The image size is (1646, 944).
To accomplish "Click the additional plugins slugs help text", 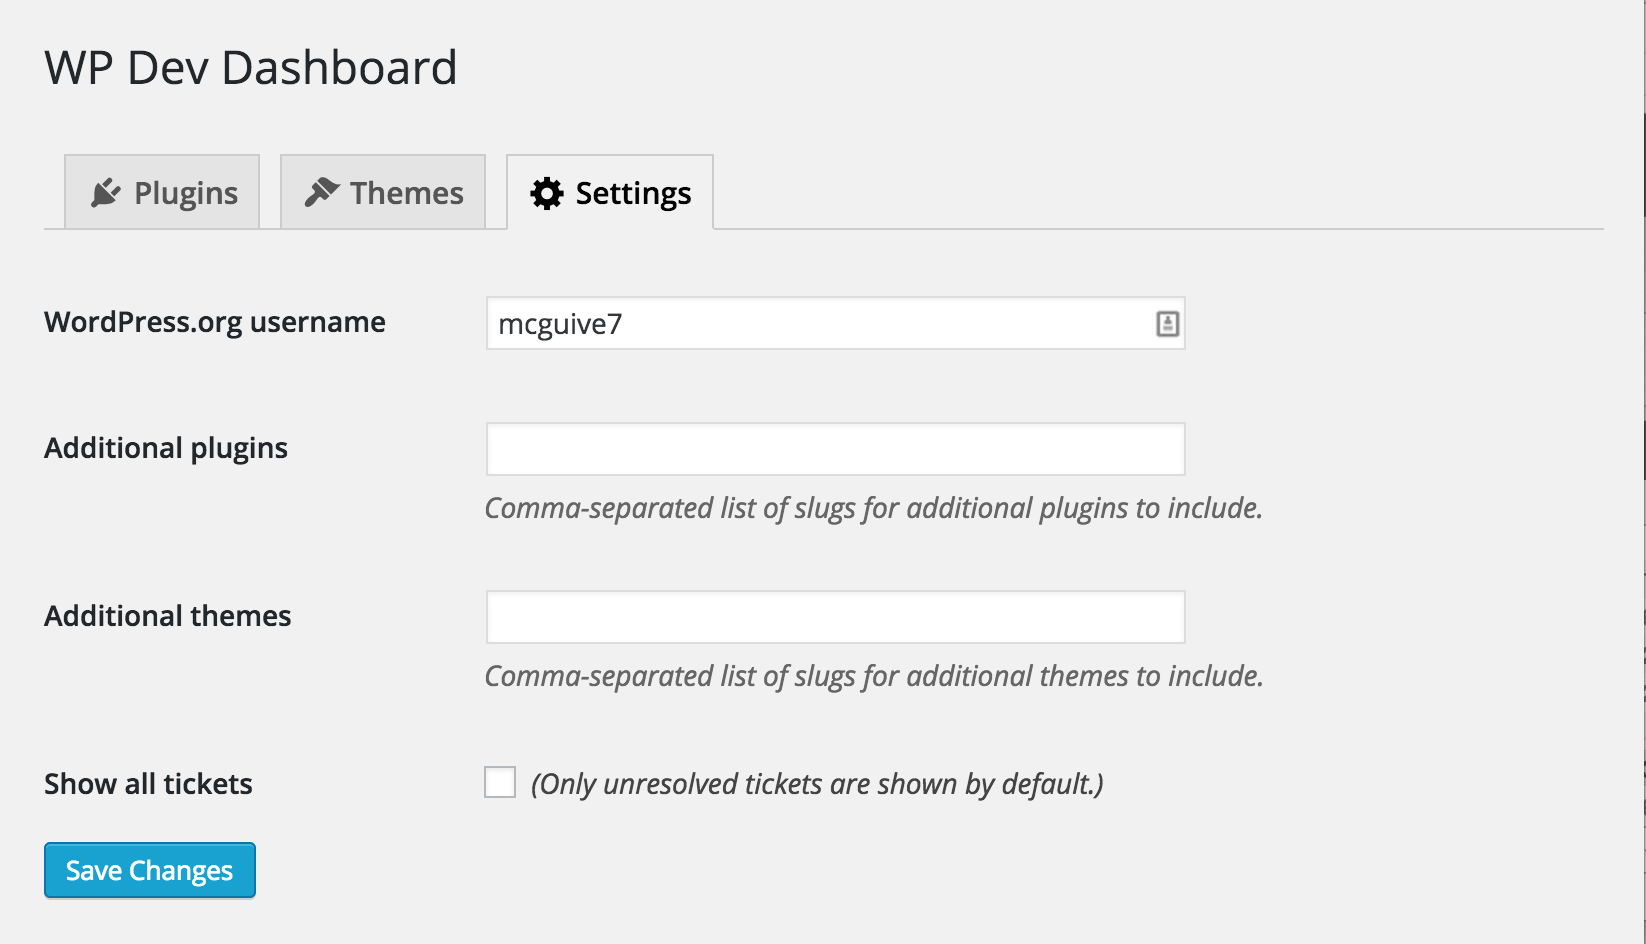I will [x=874, y=508].
